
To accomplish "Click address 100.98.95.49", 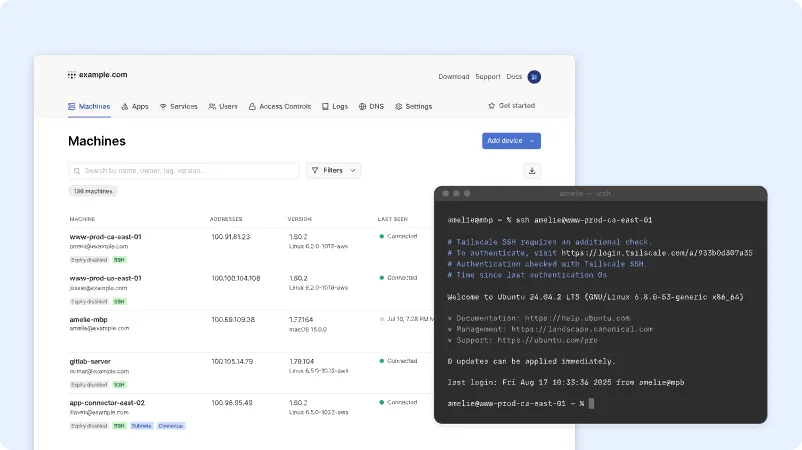I will (x=232, y=403).
